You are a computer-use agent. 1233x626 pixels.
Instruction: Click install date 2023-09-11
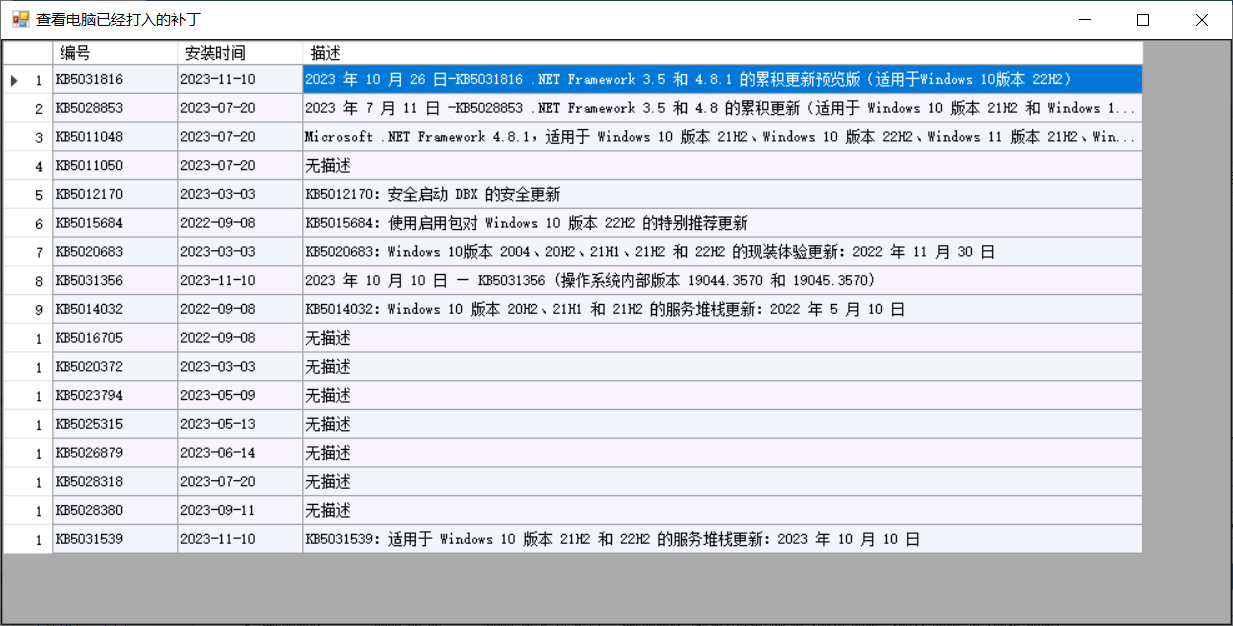[x=240, y=510]
